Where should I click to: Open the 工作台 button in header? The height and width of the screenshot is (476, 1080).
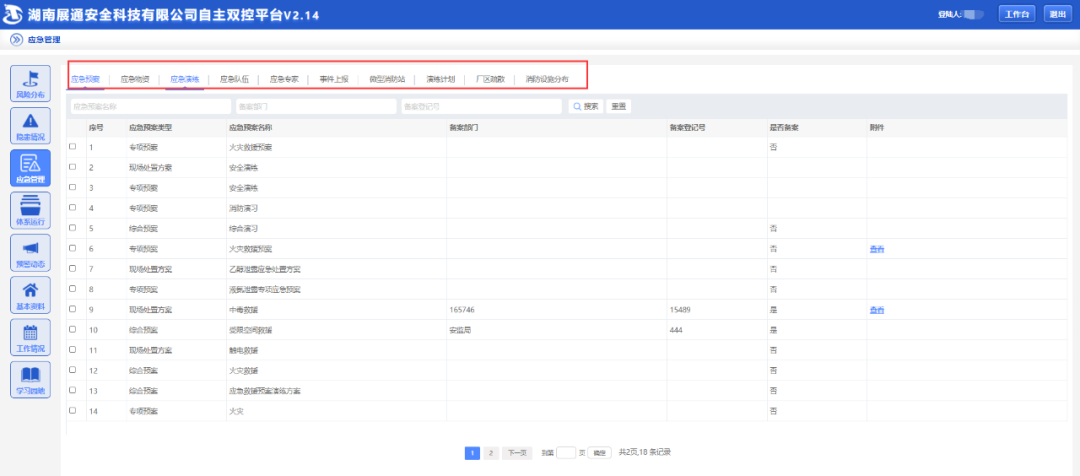pyautogui.click(x=1017, y=14)
